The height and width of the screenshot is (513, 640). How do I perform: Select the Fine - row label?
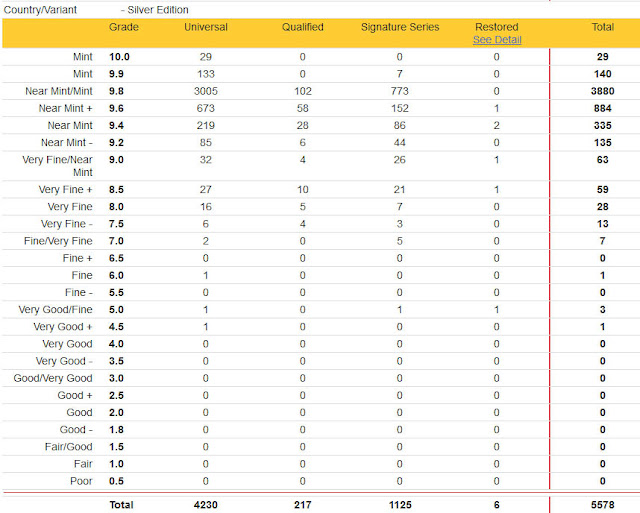pos(78,292)
